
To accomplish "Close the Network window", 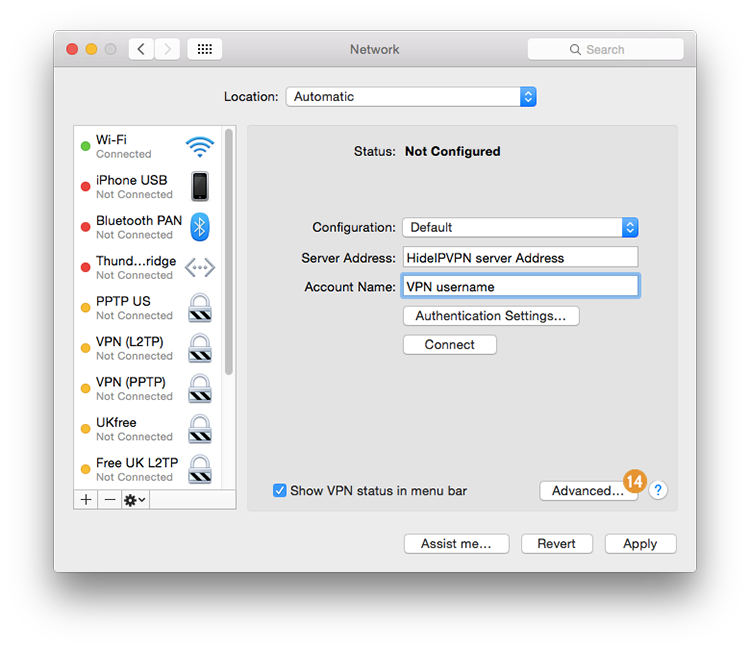I will pyautogui.click(x=72, y=49).
